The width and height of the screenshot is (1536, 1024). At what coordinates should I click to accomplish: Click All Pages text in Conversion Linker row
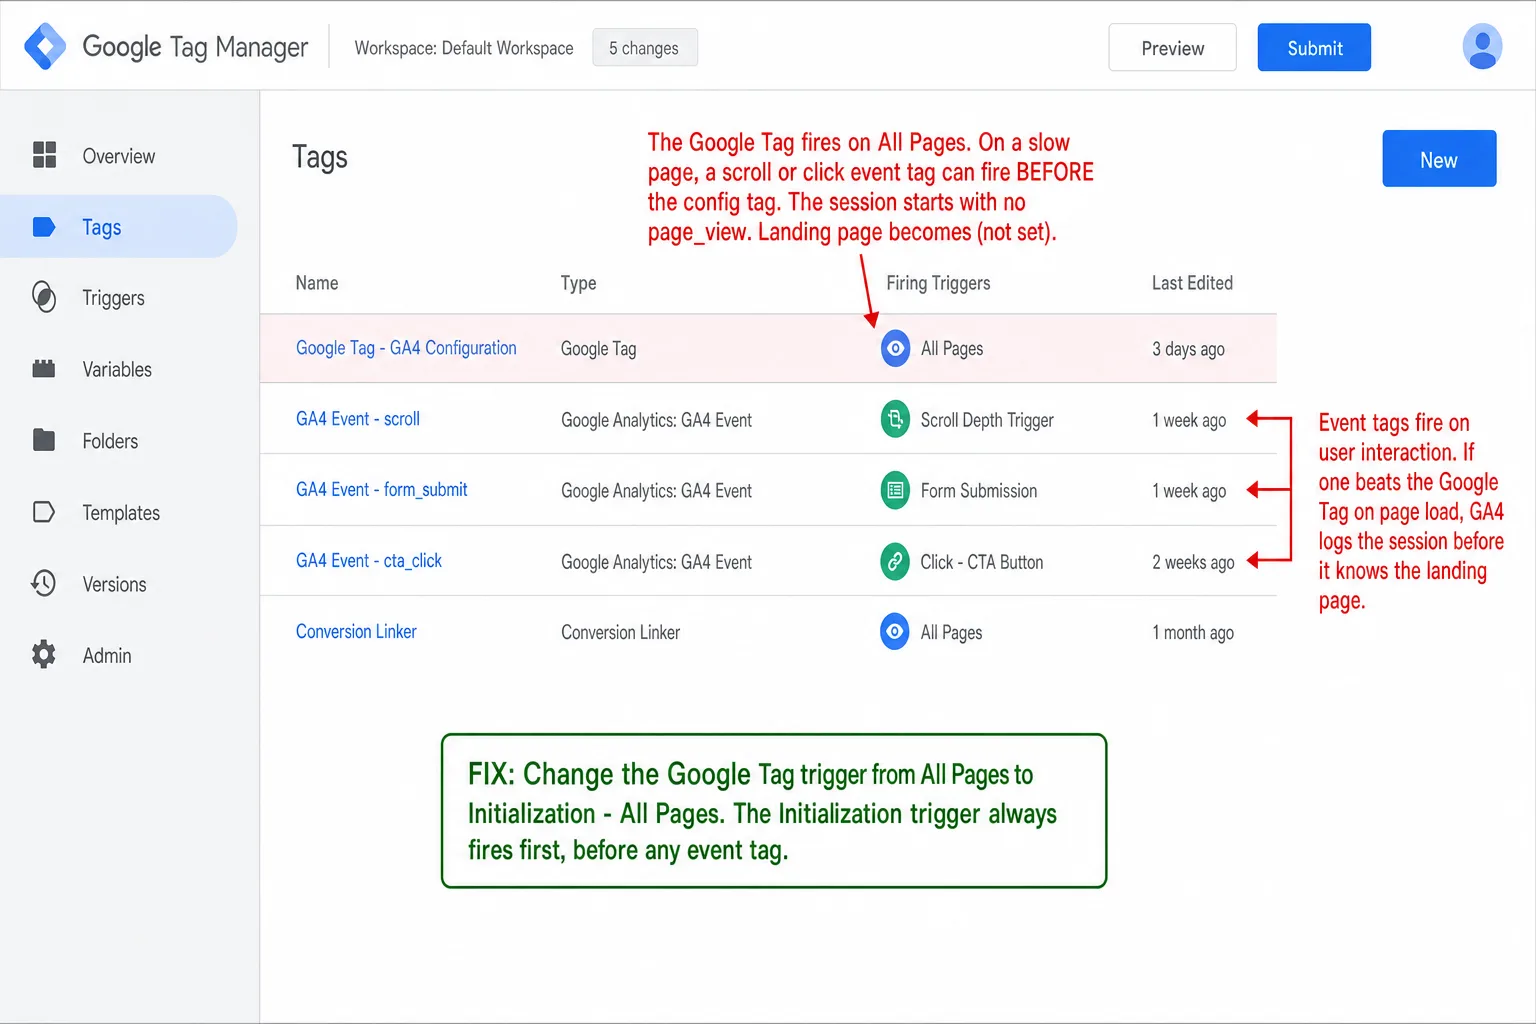[951, 633]
